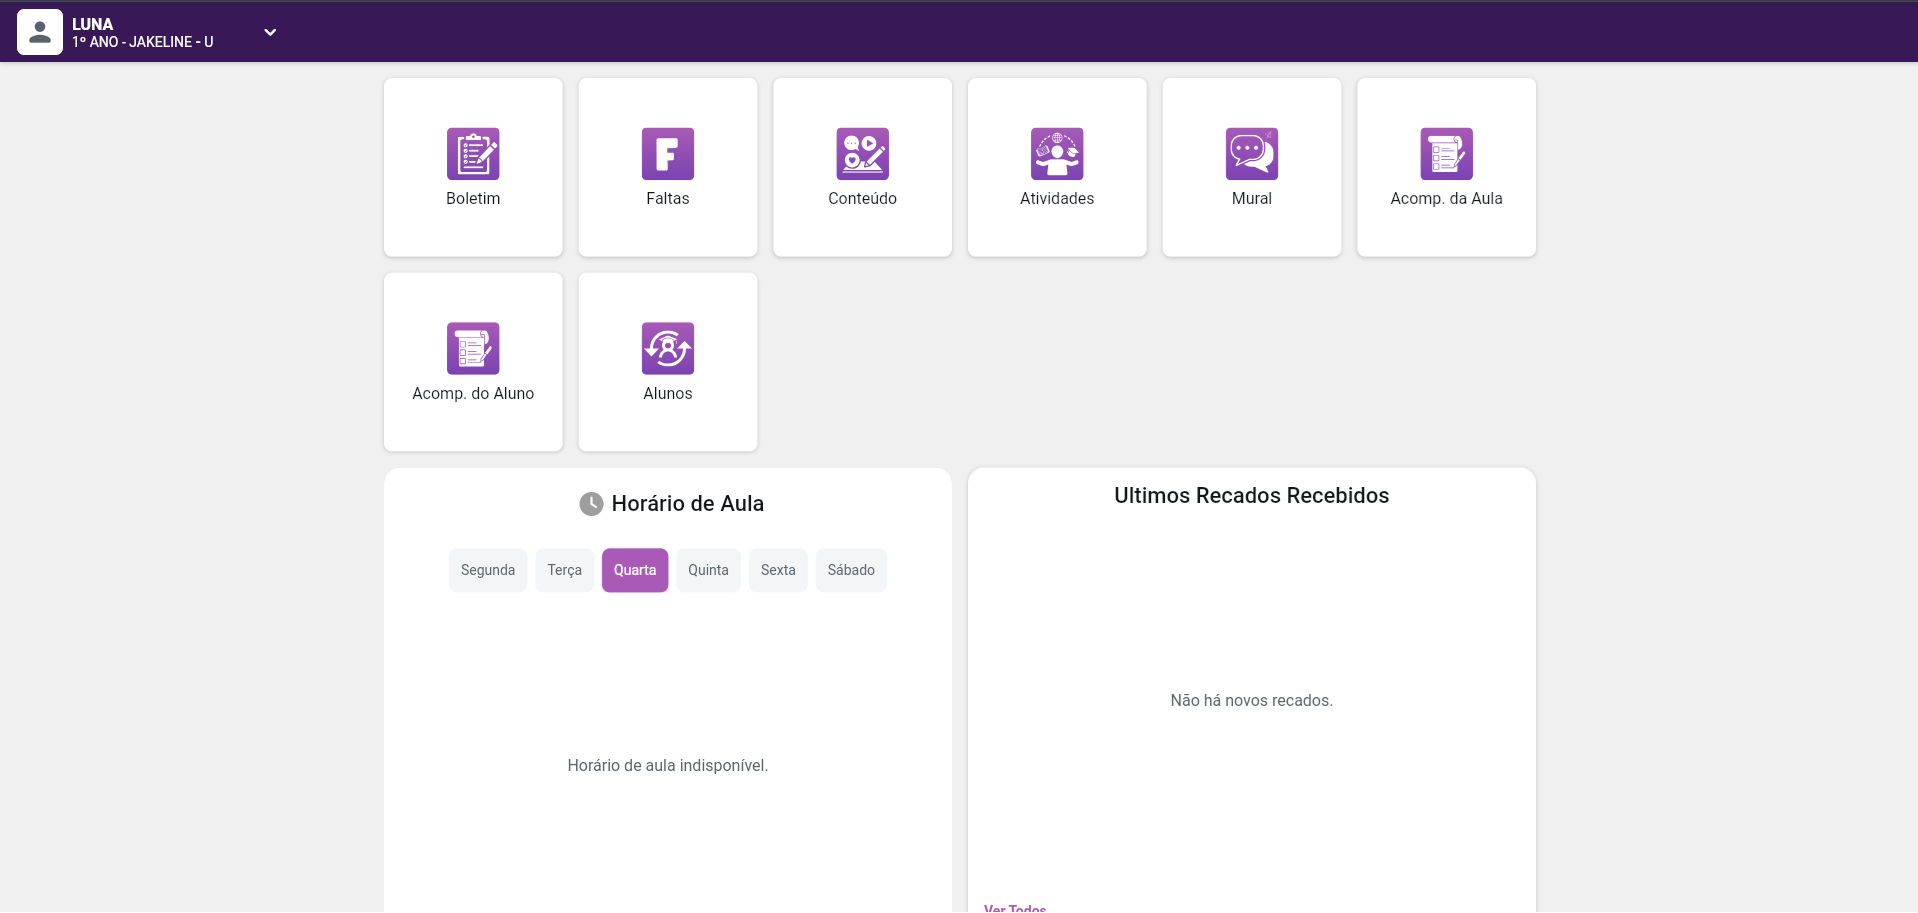The image size is (1918, 913).
Task: Switch schedule to Sexta
Action: pyautogui.click(x=778, y=570)
